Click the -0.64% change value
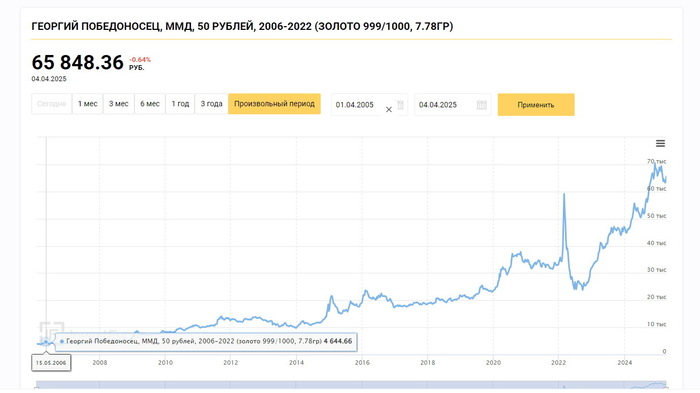This screenshot has height=393, width=700. [140, 59]
